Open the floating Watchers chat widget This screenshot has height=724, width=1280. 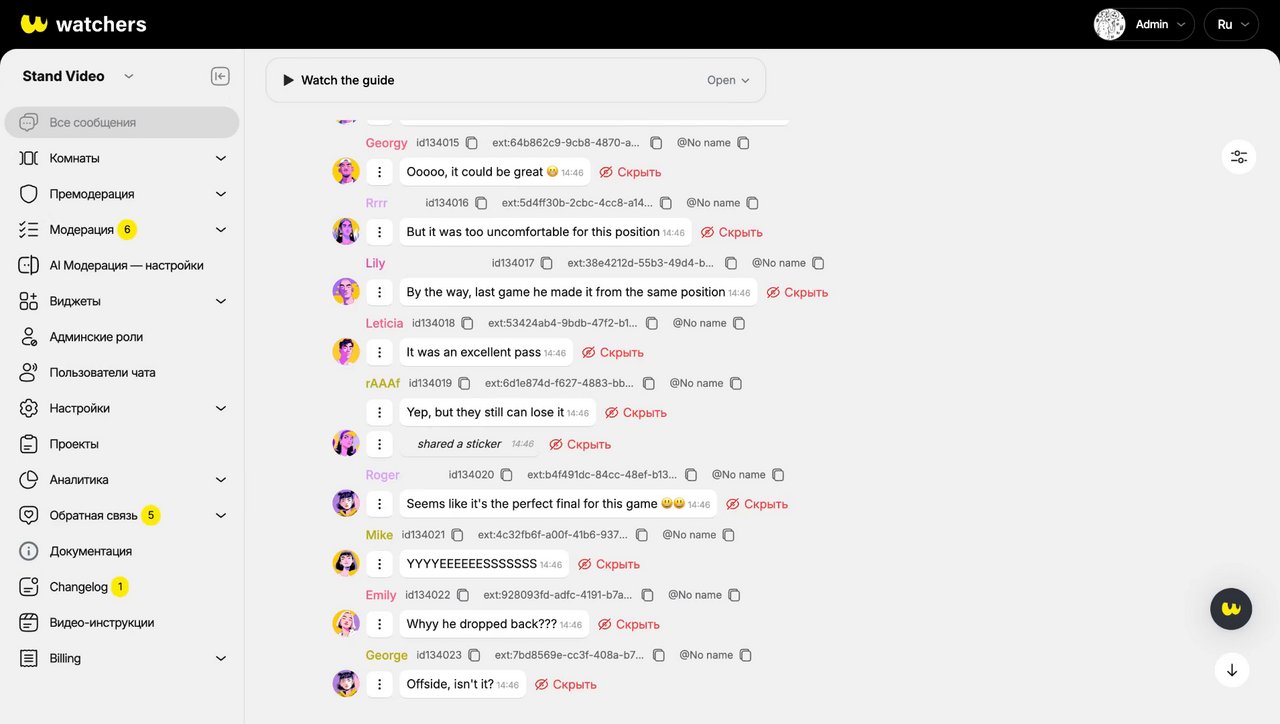coord(1231,608)
